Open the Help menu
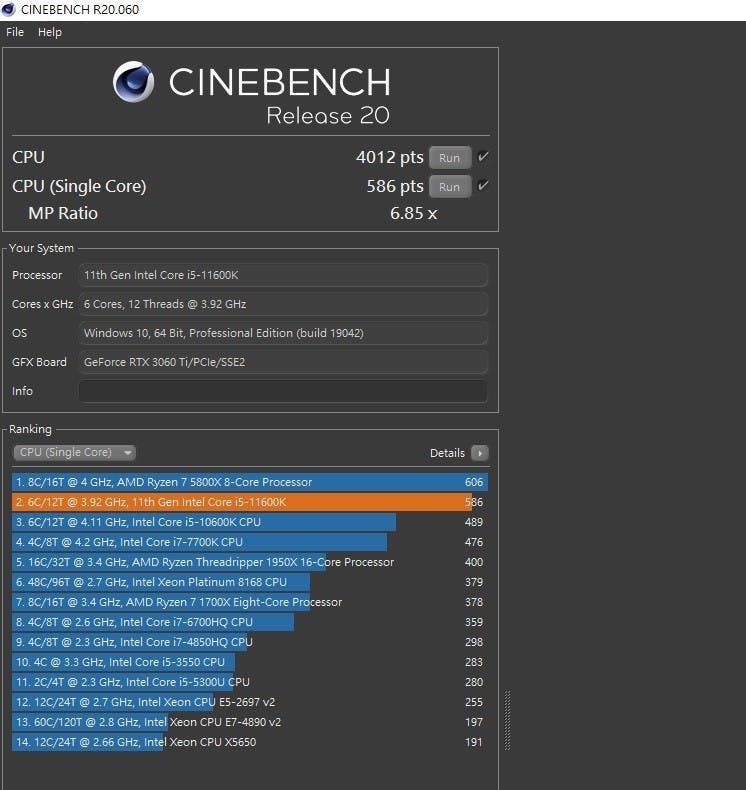Image resolution: width=746 pixels, height=790 pixels. [50, 32]
